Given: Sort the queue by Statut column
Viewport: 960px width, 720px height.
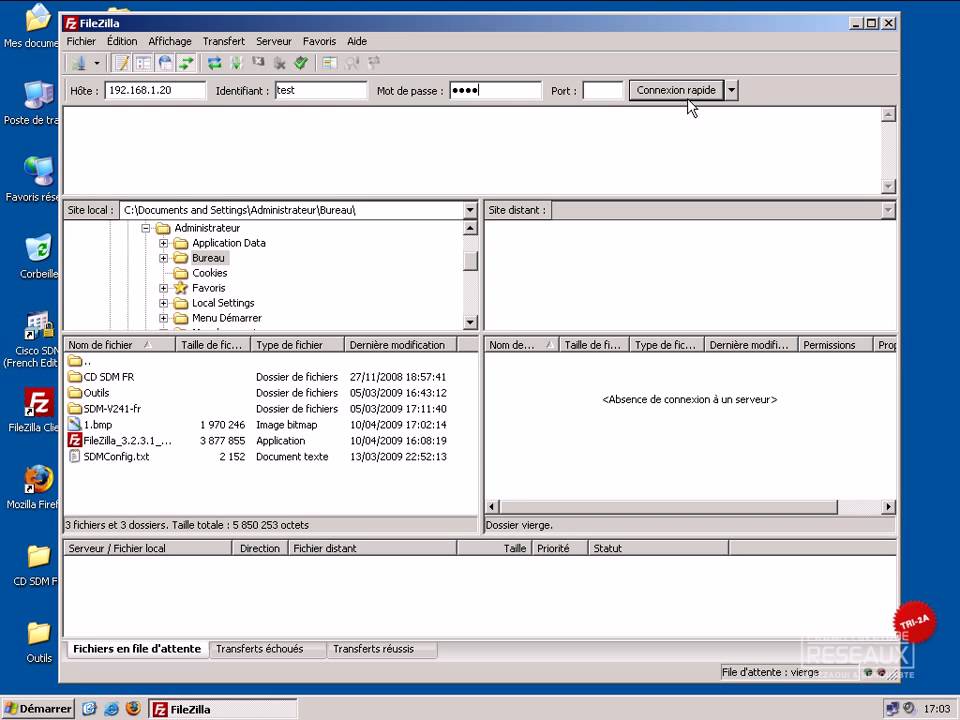Looking at the screenshot, I should click(x=658, y=549).
